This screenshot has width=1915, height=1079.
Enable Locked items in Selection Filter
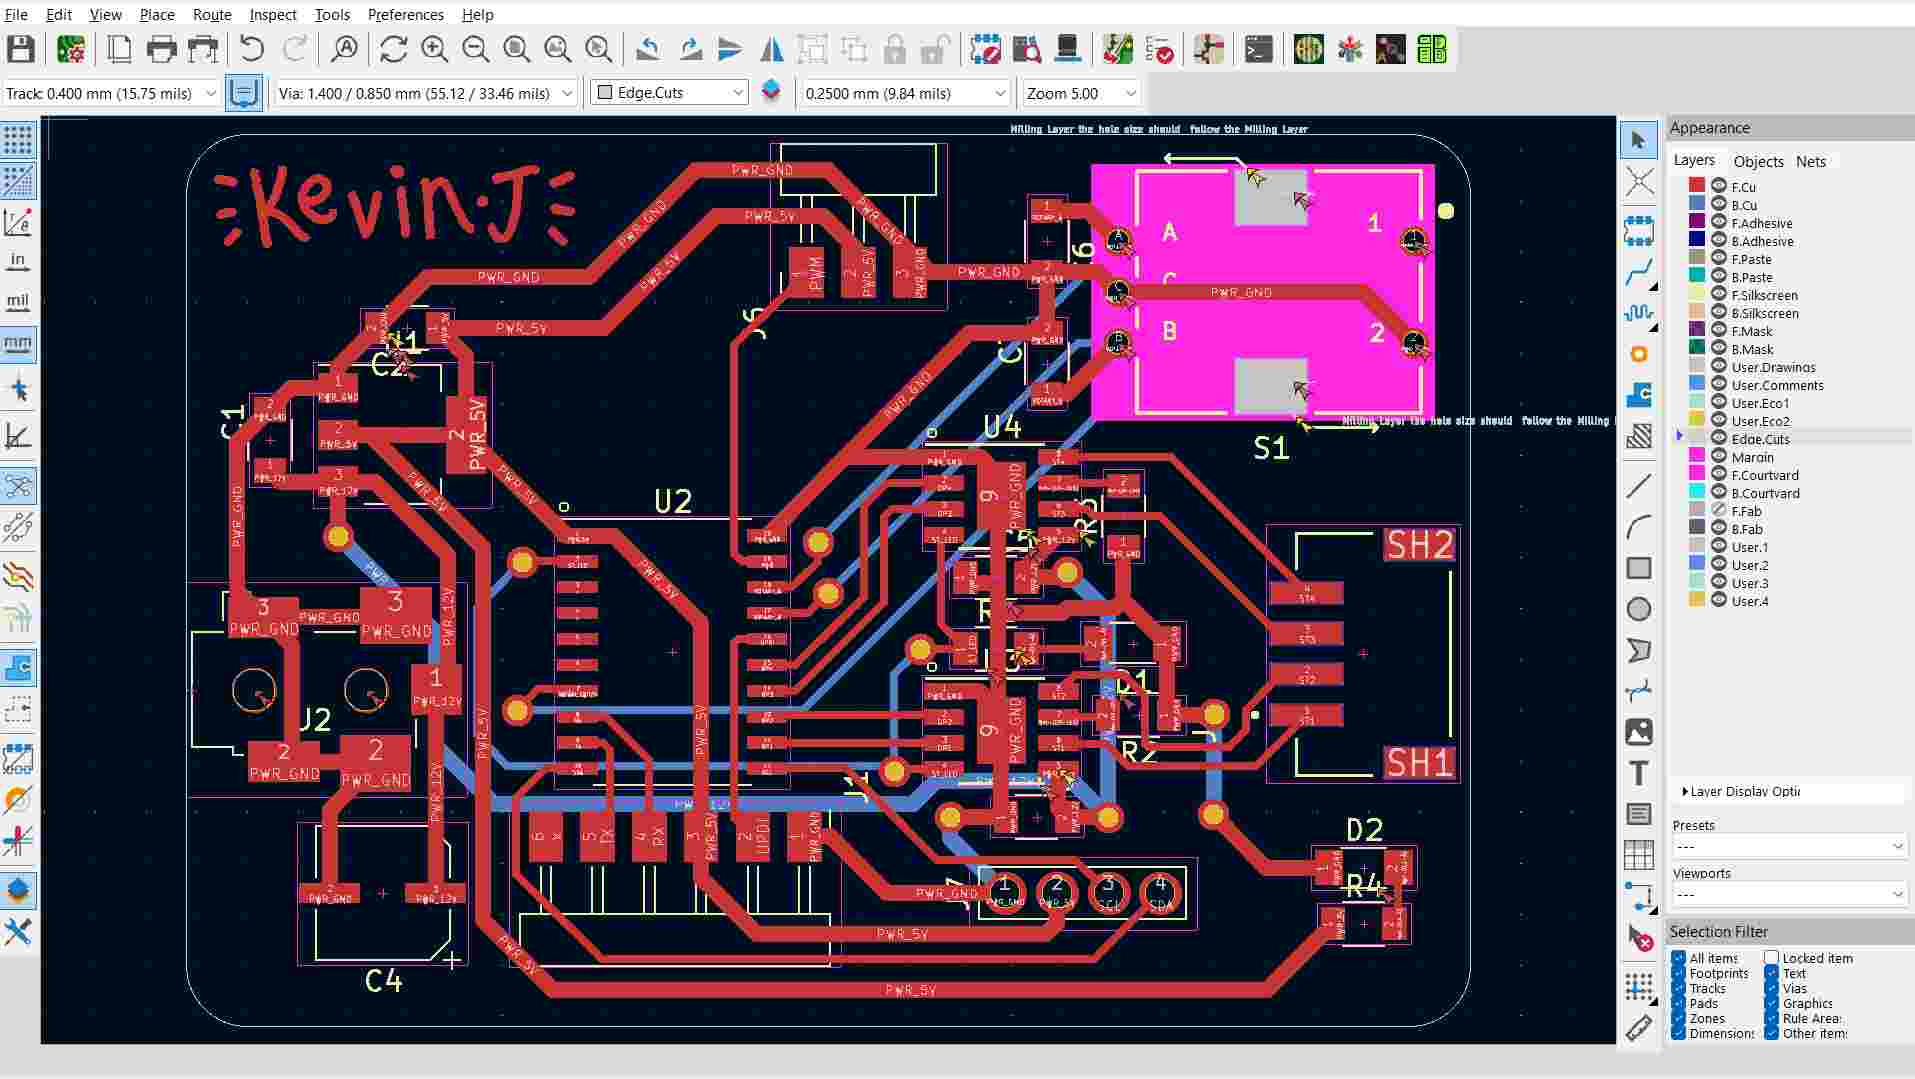[x=1772, y=958]
